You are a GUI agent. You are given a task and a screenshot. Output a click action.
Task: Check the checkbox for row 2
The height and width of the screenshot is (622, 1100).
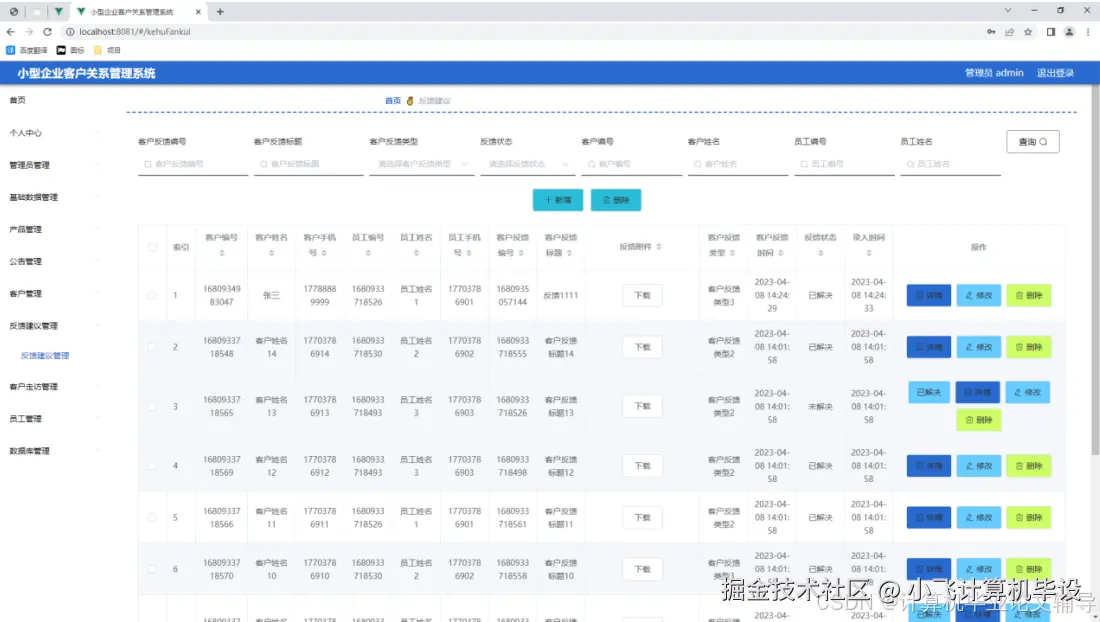(152, 347)
